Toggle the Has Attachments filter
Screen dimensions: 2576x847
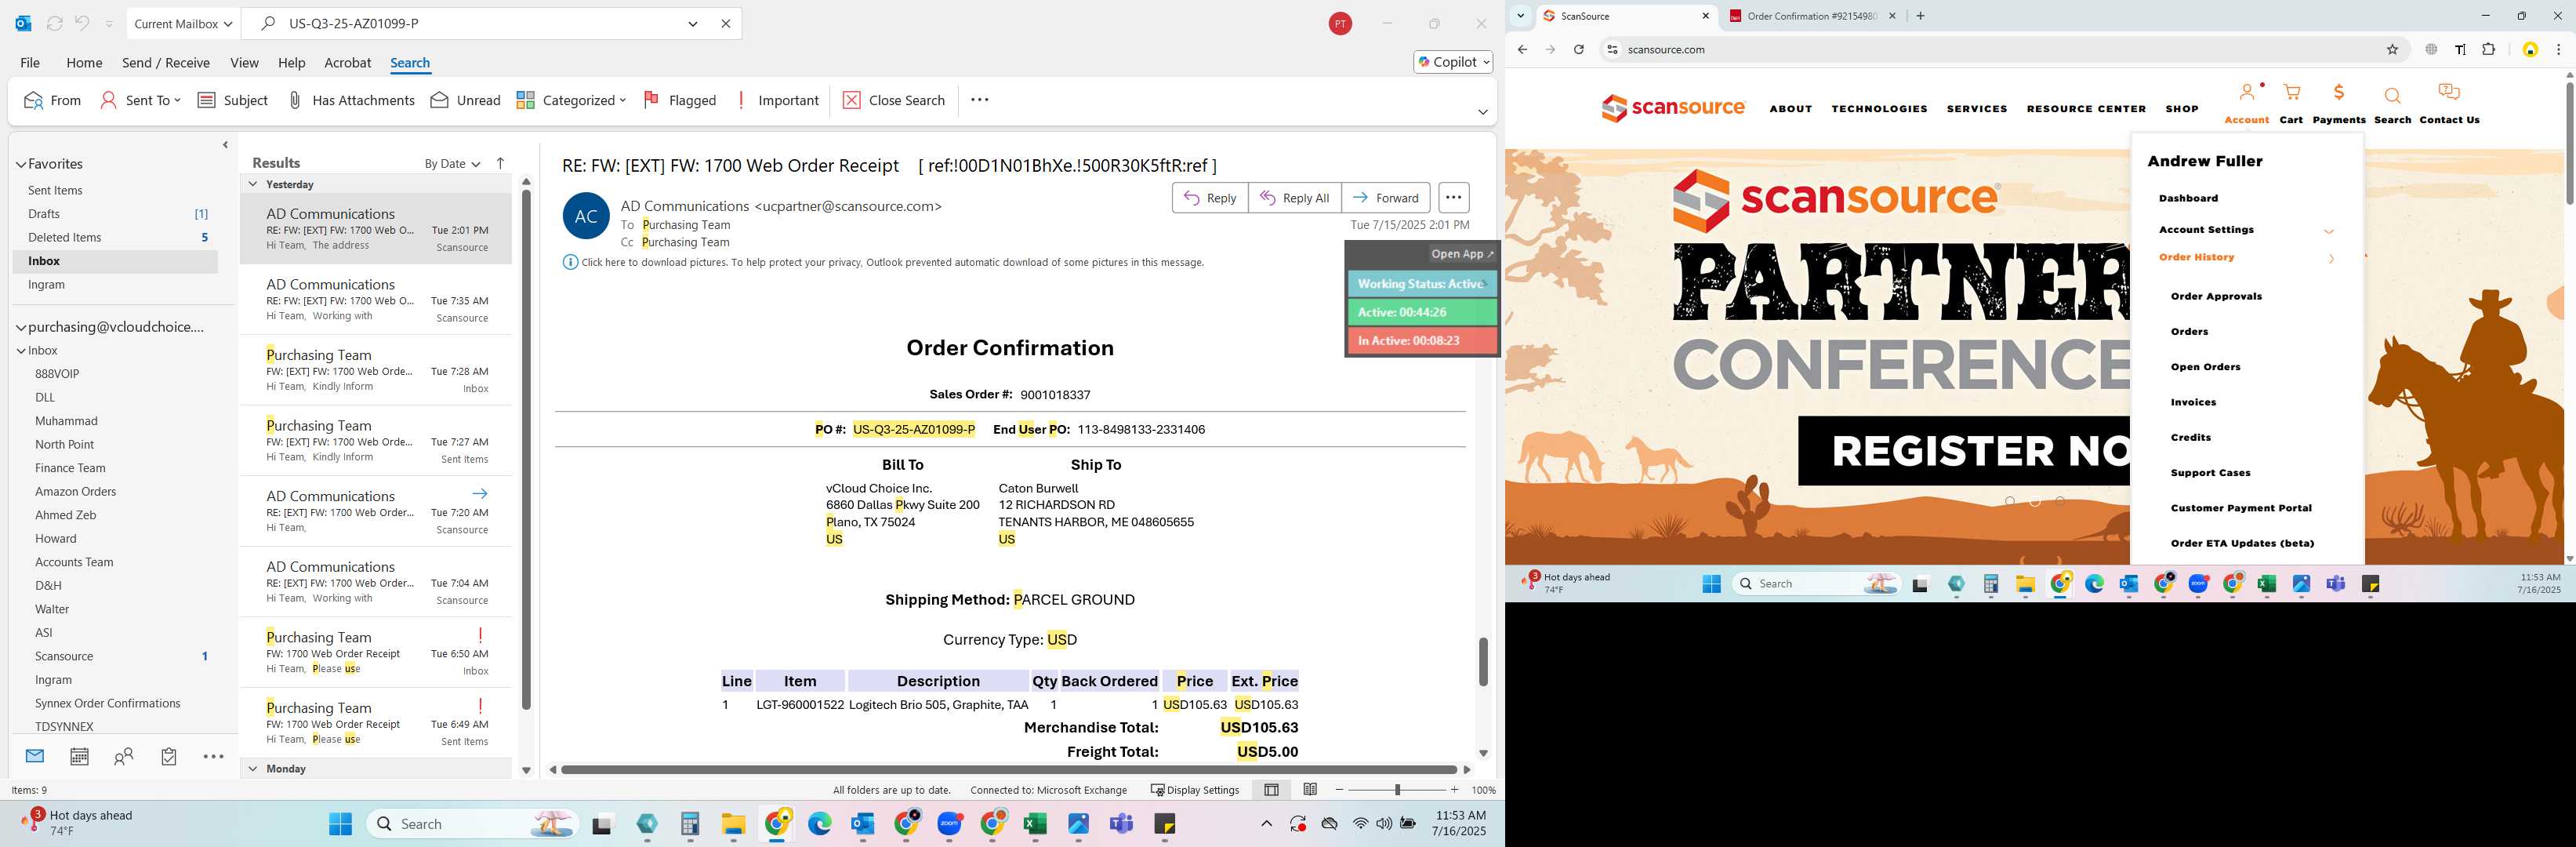pos(351,100)
